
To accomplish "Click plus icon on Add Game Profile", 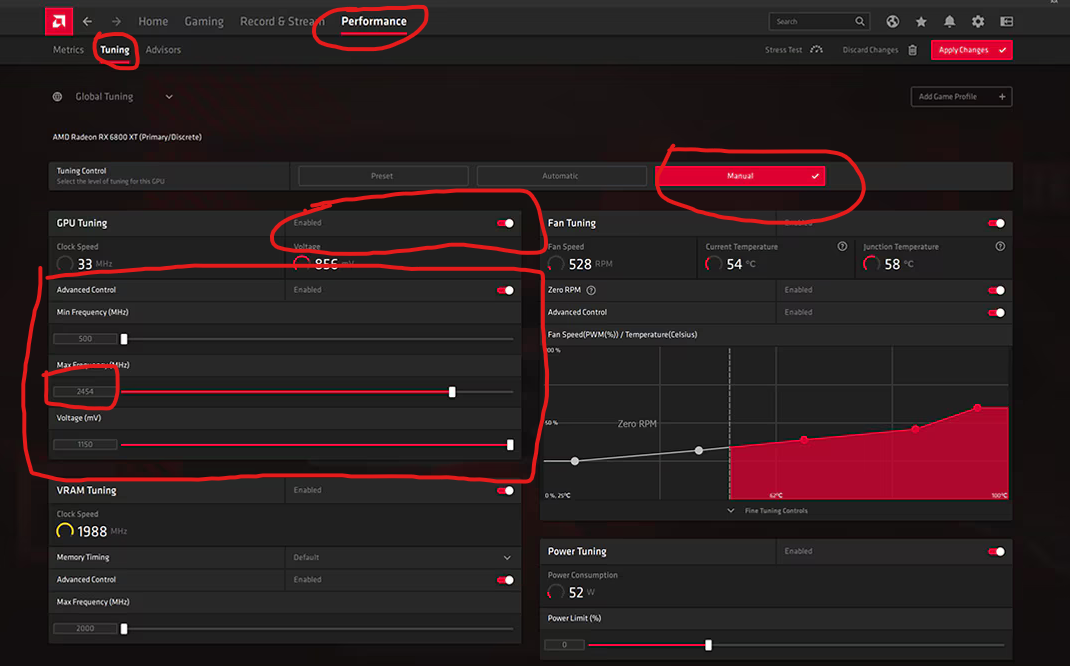I will pos(1002,97).
